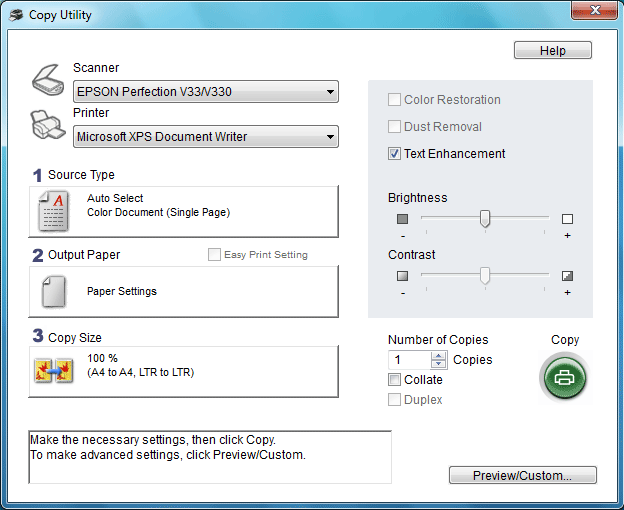
Task: Check the Collate checkbox
Action: pyautogui.click(x=394, y=380)
